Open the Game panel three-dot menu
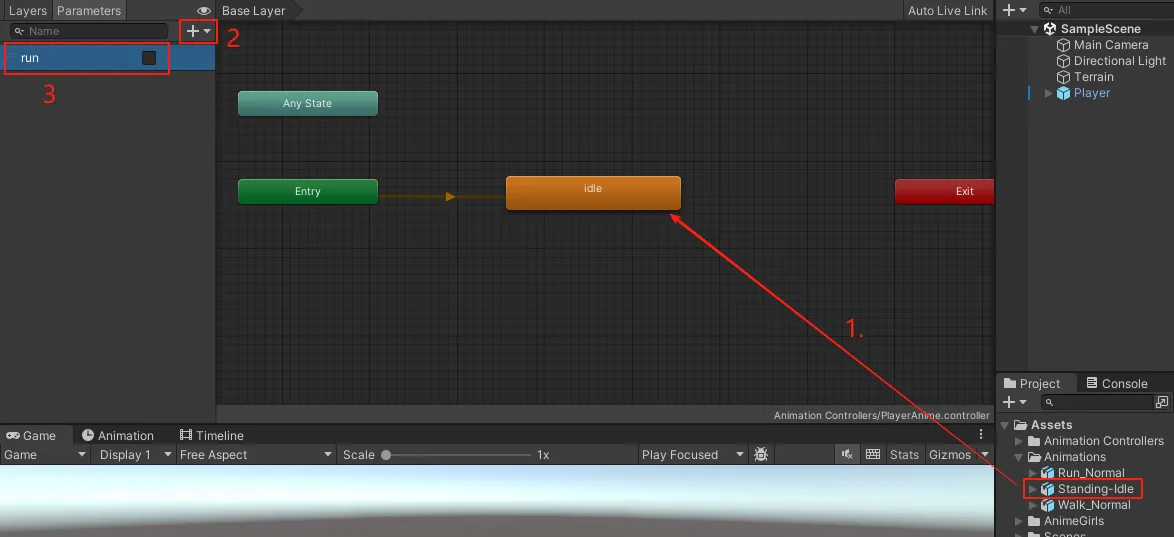 point(982,434)
